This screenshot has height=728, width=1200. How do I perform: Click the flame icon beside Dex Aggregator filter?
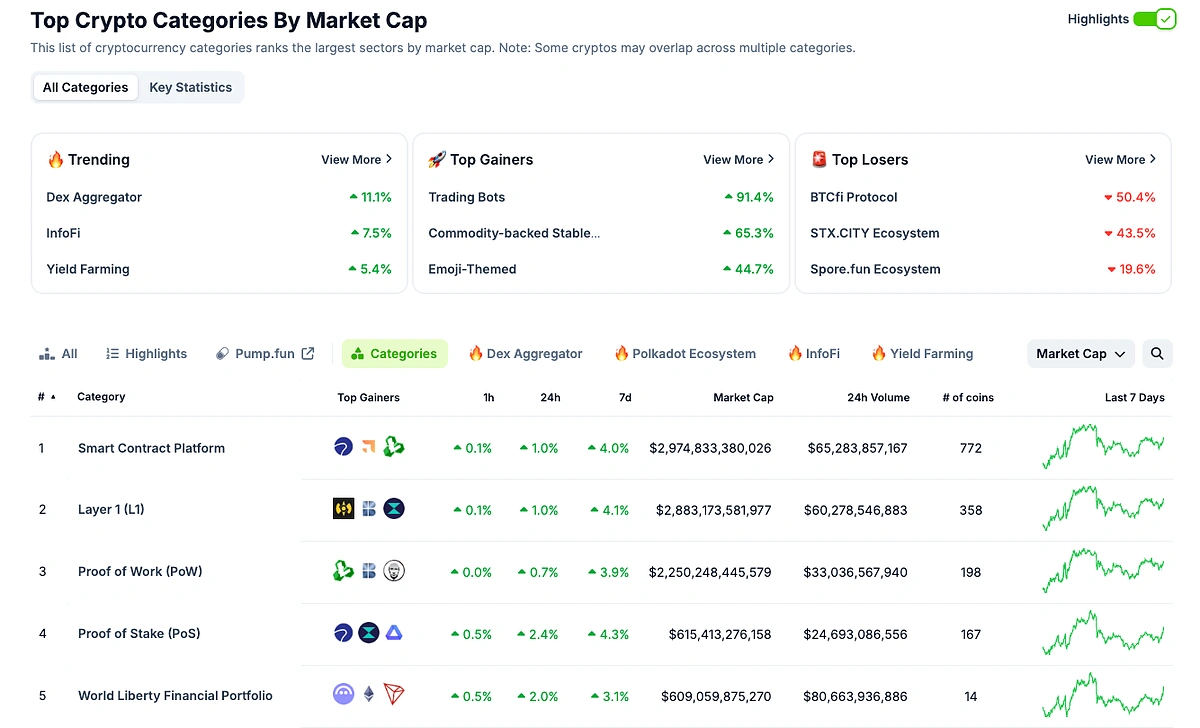pyautogui.click(x=475, y=353)
